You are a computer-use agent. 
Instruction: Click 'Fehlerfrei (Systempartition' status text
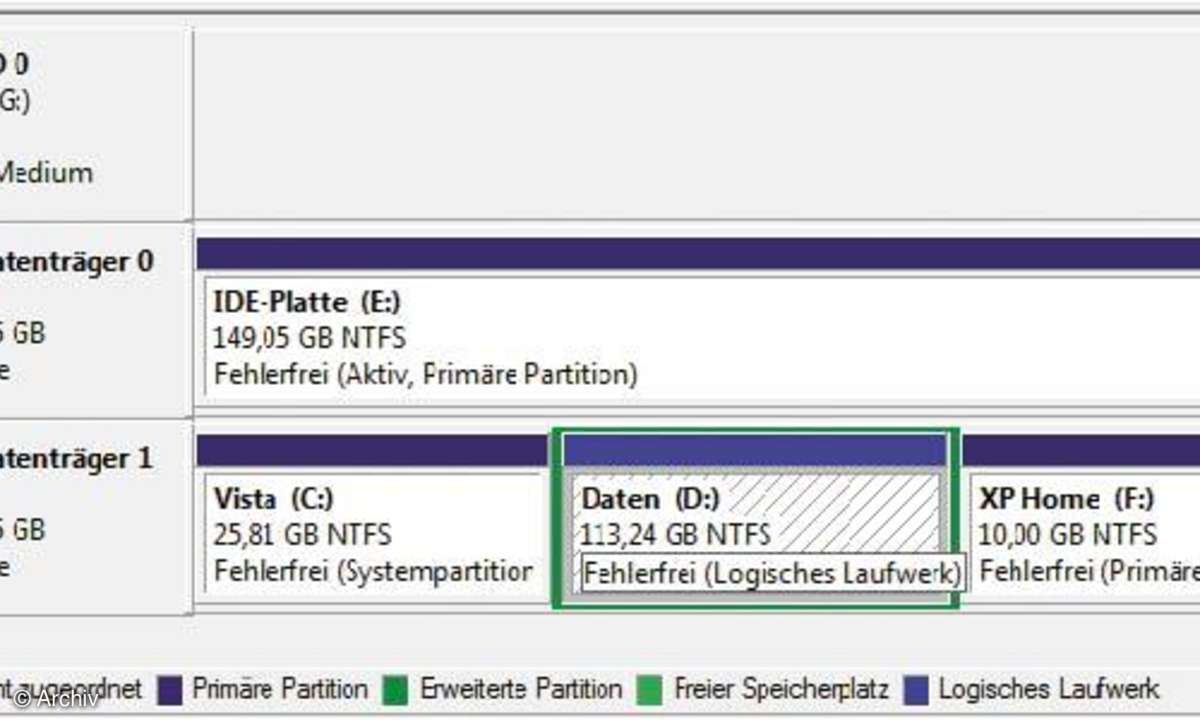click(373, 573)
